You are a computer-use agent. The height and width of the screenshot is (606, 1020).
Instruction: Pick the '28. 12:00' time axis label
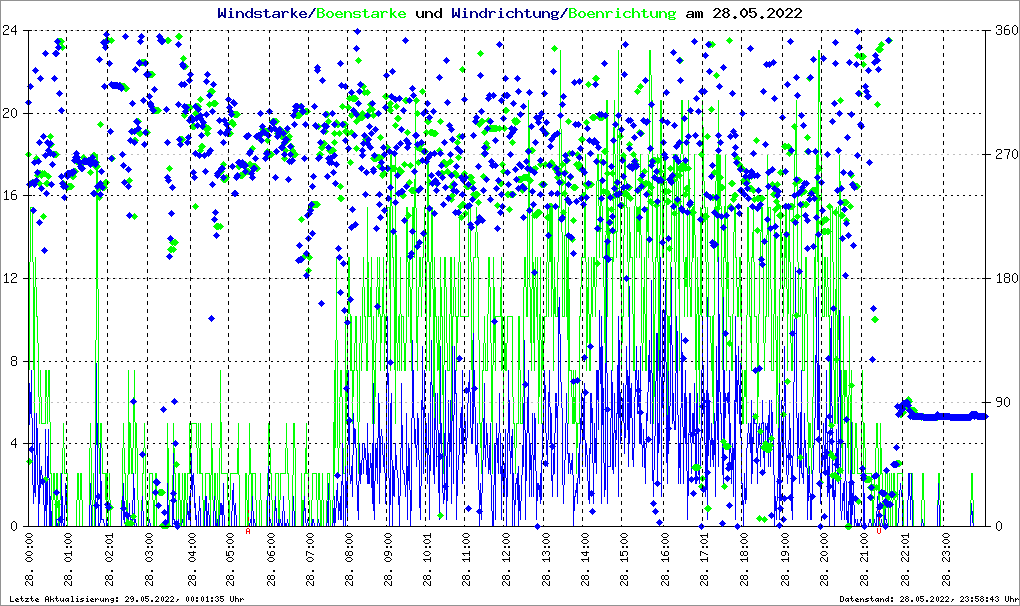click(506, 562)
